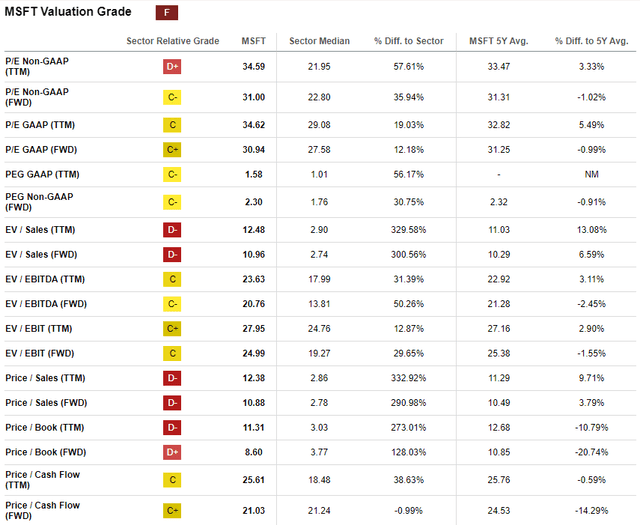The image size is (640, 525).
Task: Click the C- grade badge for EV / EBITDA (FWD)
Action: click(x=172, y=304)
